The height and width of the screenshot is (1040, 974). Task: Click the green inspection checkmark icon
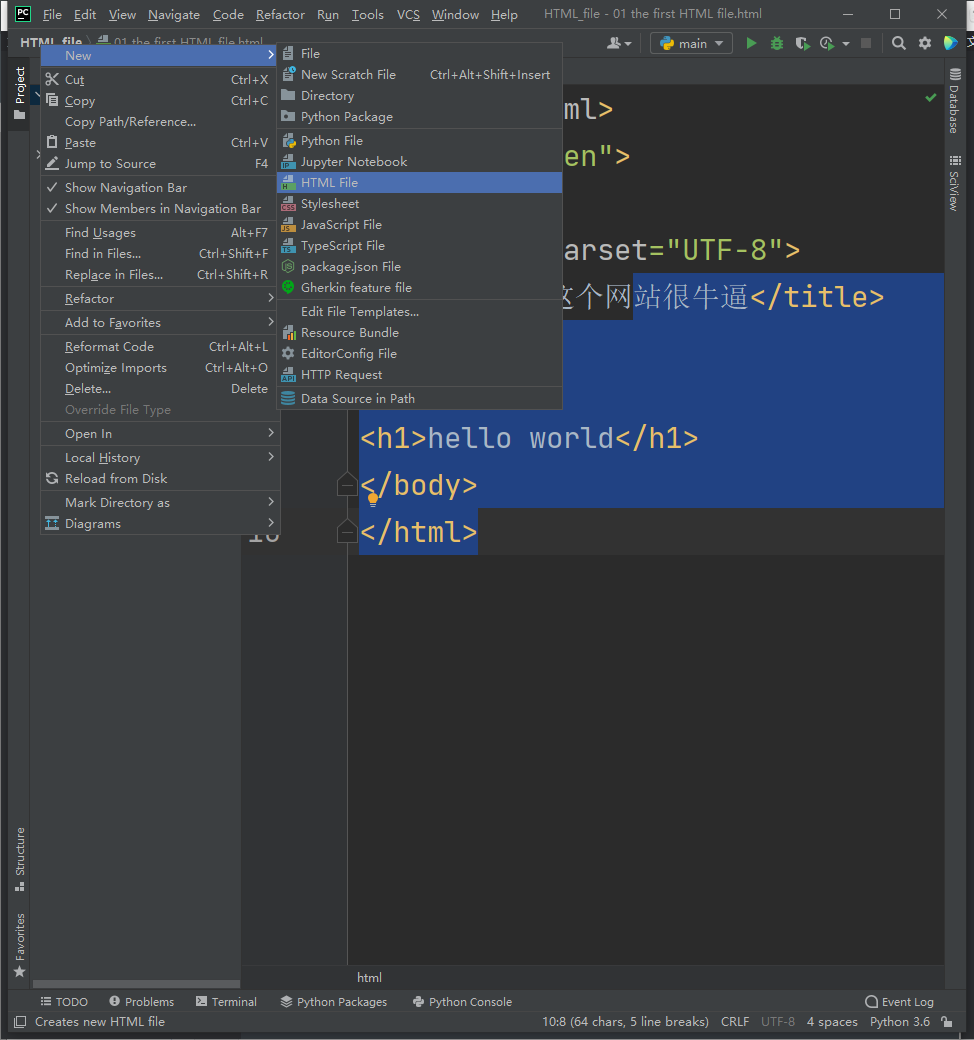click(x=931, y=98)
